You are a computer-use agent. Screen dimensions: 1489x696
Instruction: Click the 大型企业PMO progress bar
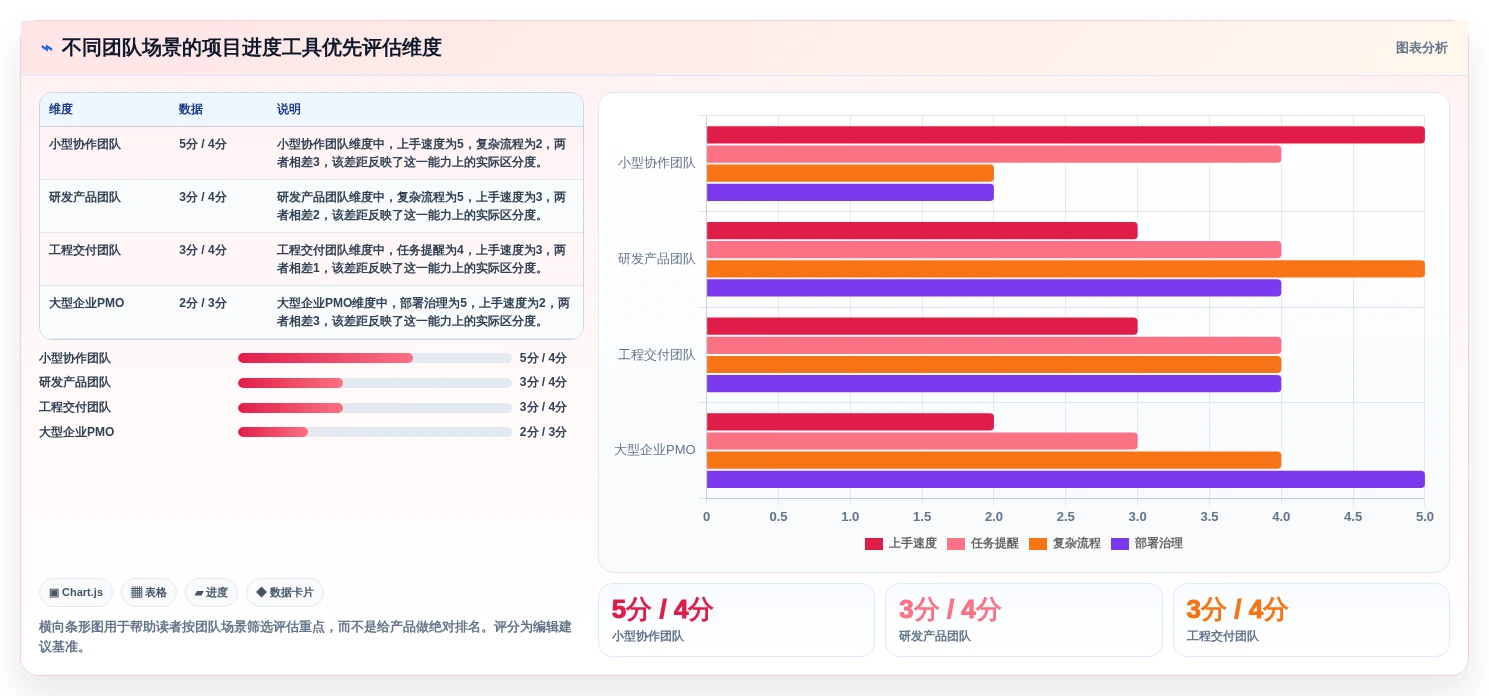click(375, 432)
